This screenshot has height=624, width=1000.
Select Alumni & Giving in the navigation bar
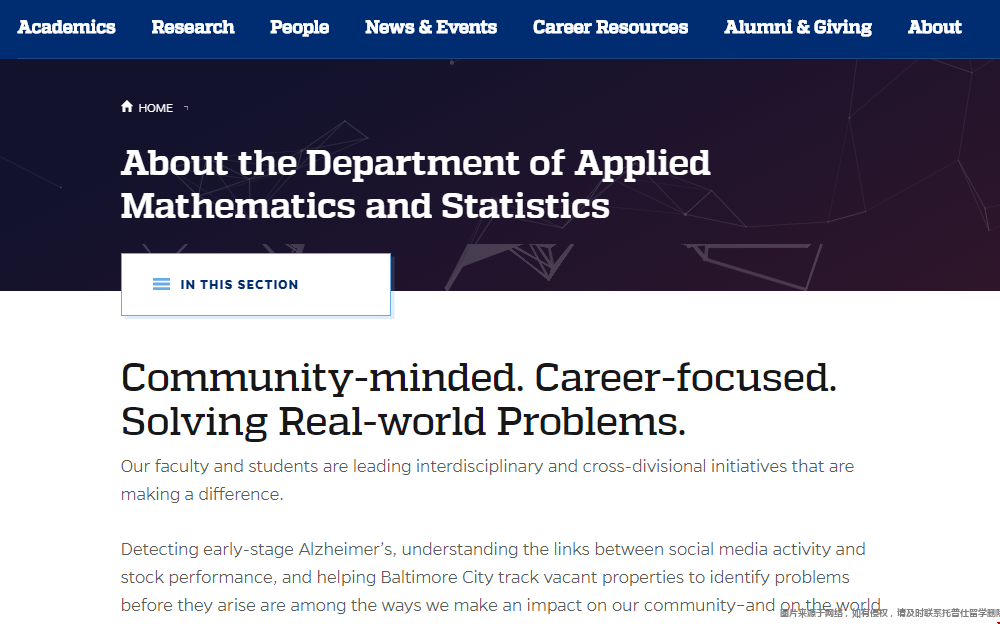798,28
